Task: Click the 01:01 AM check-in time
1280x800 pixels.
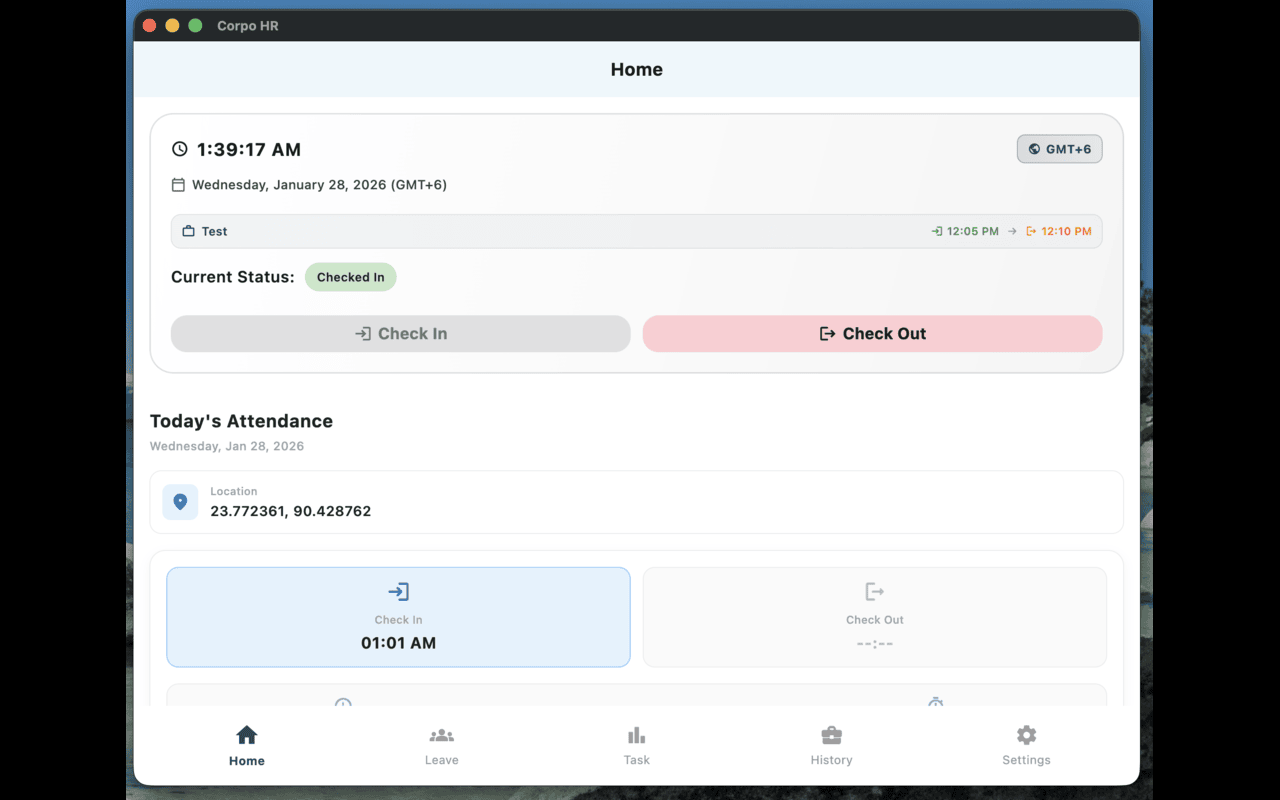Action: [x=398, y=643]
